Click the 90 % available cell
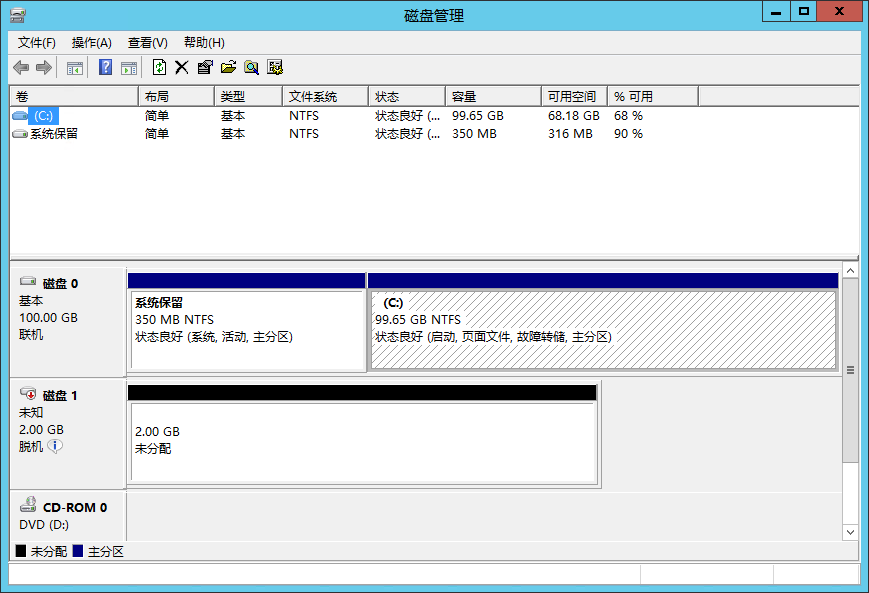Viewport: 869px width, 593px height. coord(628,134)
